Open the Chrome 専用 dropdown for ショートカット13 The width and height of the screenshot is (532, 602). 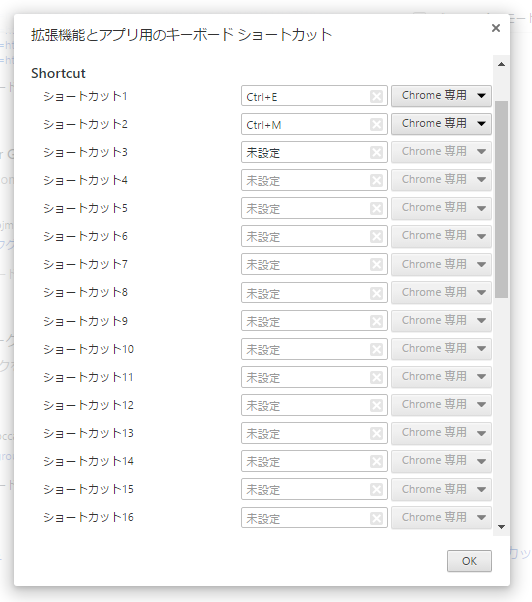(441, 433)
